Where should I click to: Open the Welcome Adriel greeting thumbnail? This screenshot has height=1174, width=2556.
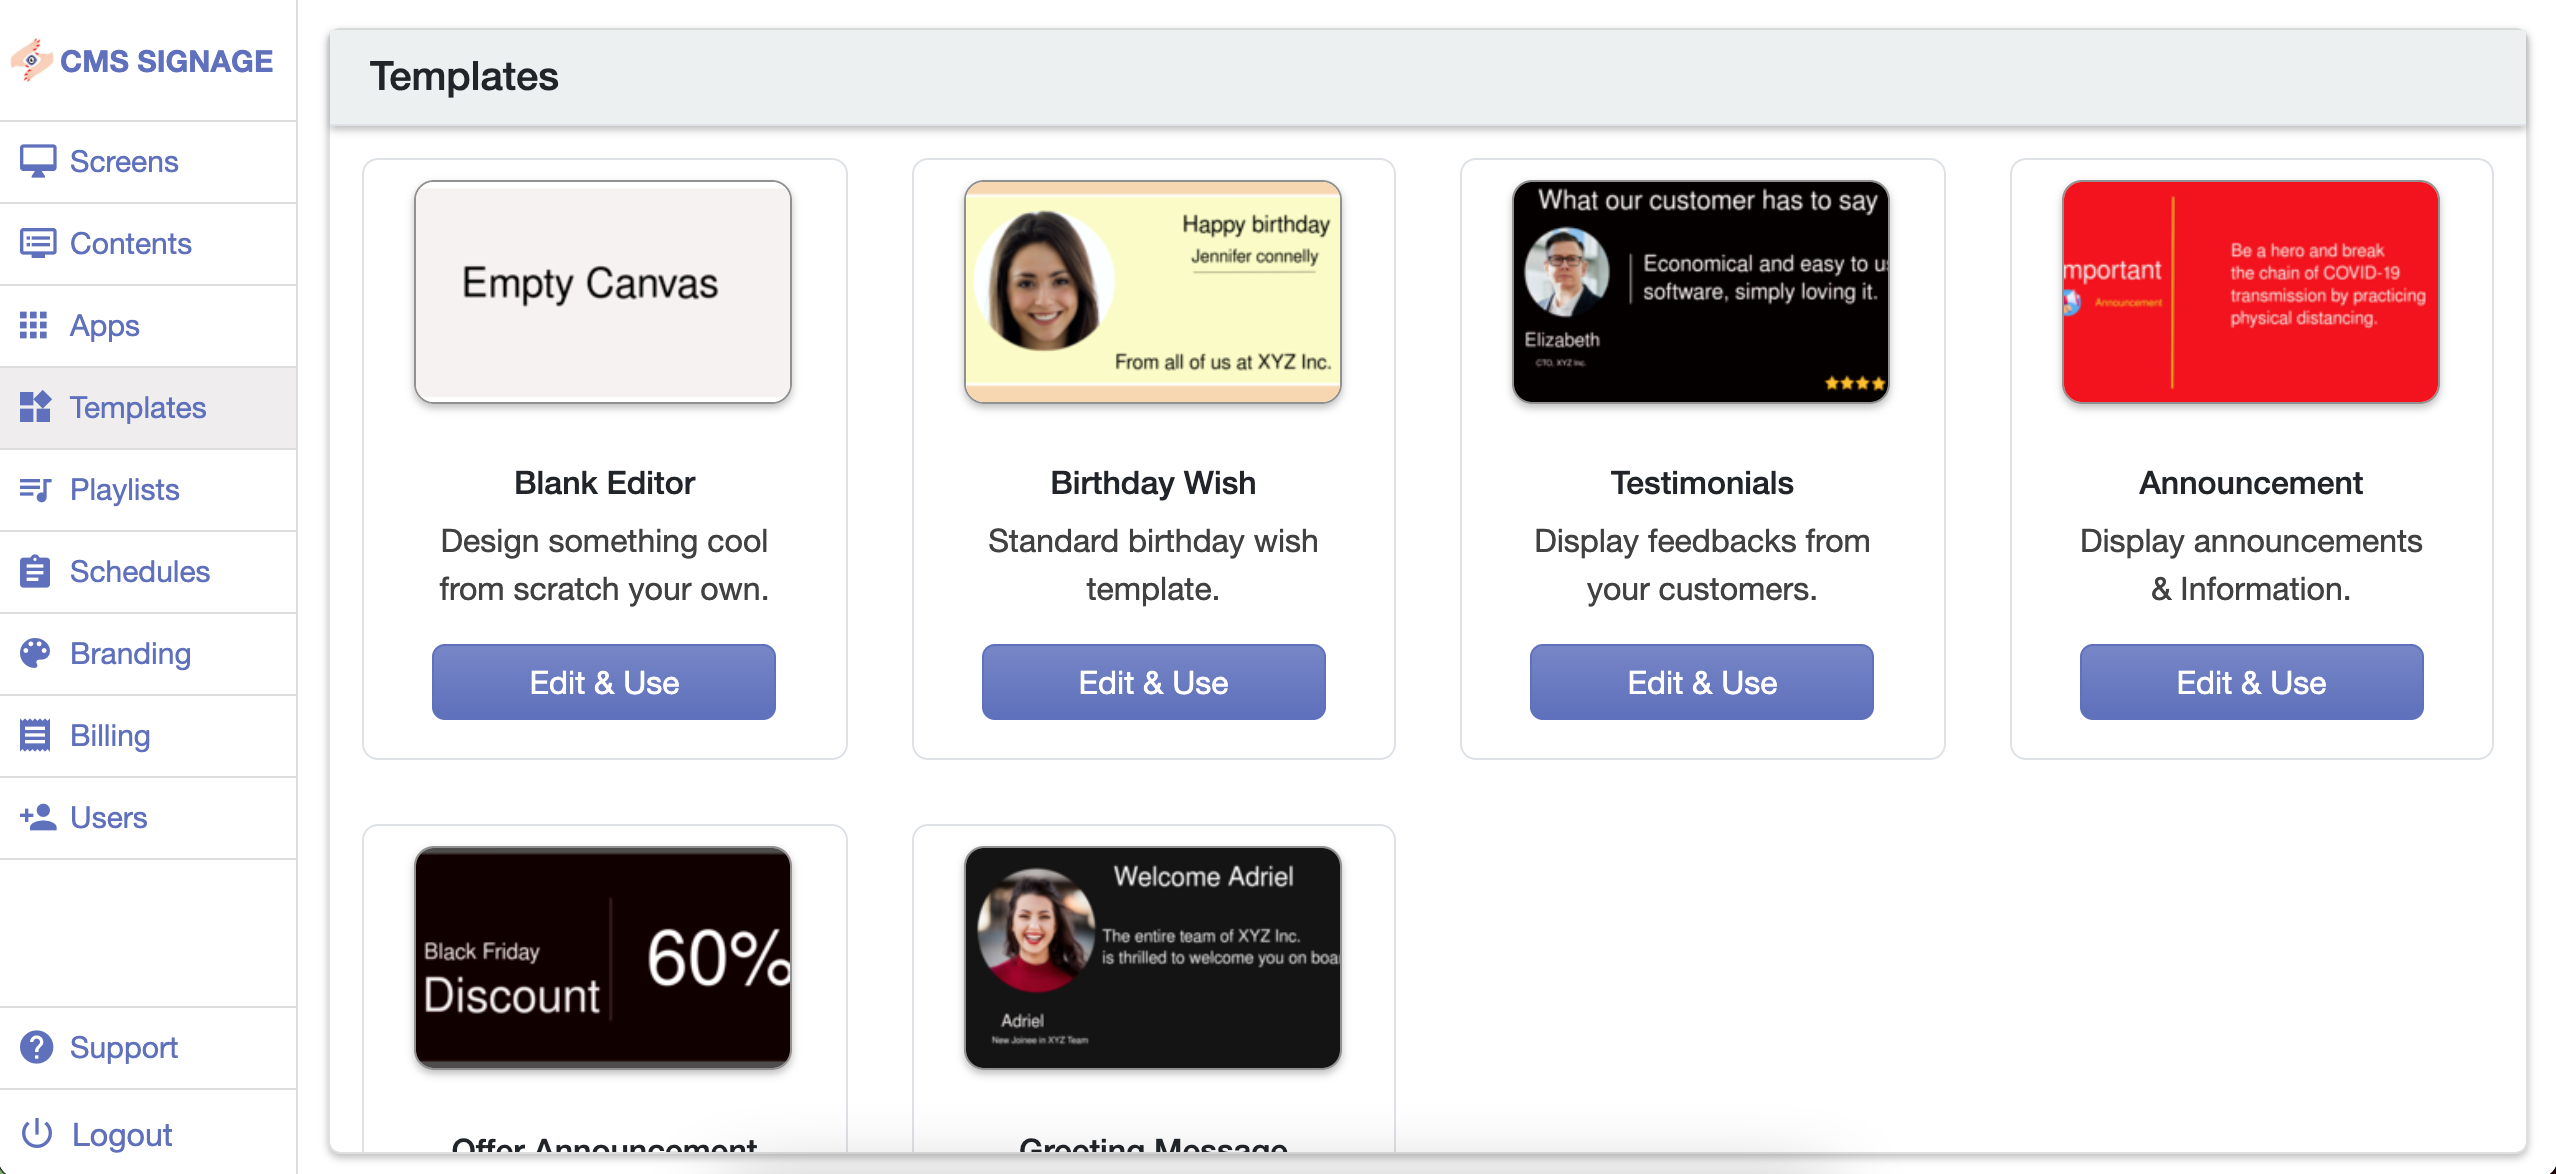tap(1152, 958)
